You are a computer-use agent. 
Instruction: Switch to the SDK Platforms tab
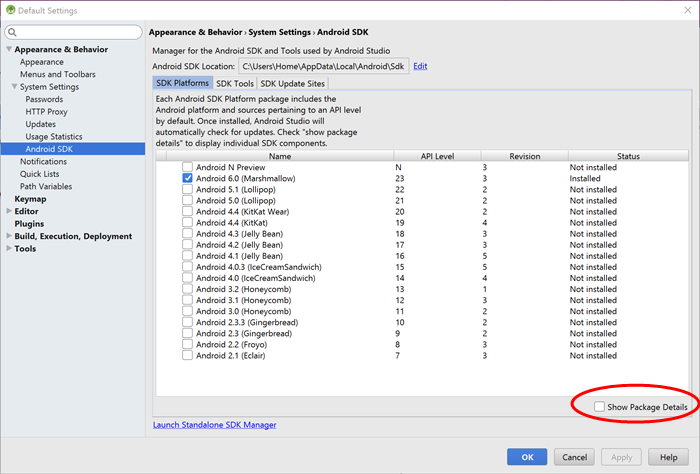tap(182, 83)
